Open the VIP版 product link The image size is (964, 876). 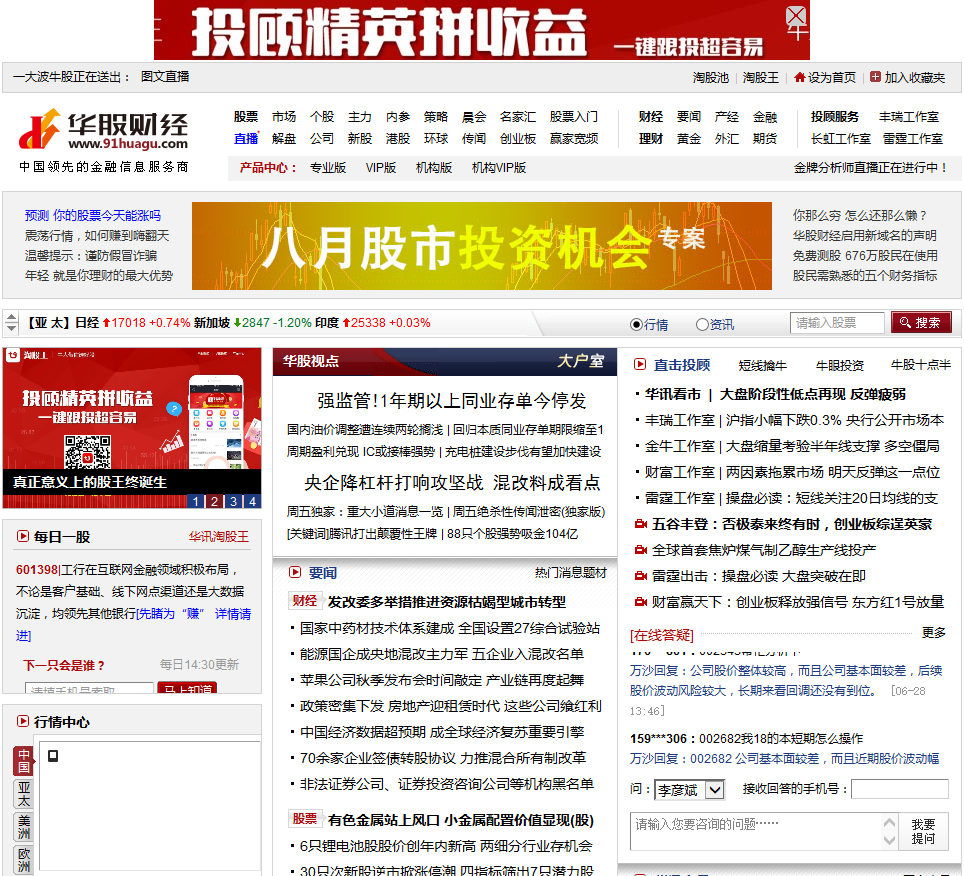pos(381,168)
